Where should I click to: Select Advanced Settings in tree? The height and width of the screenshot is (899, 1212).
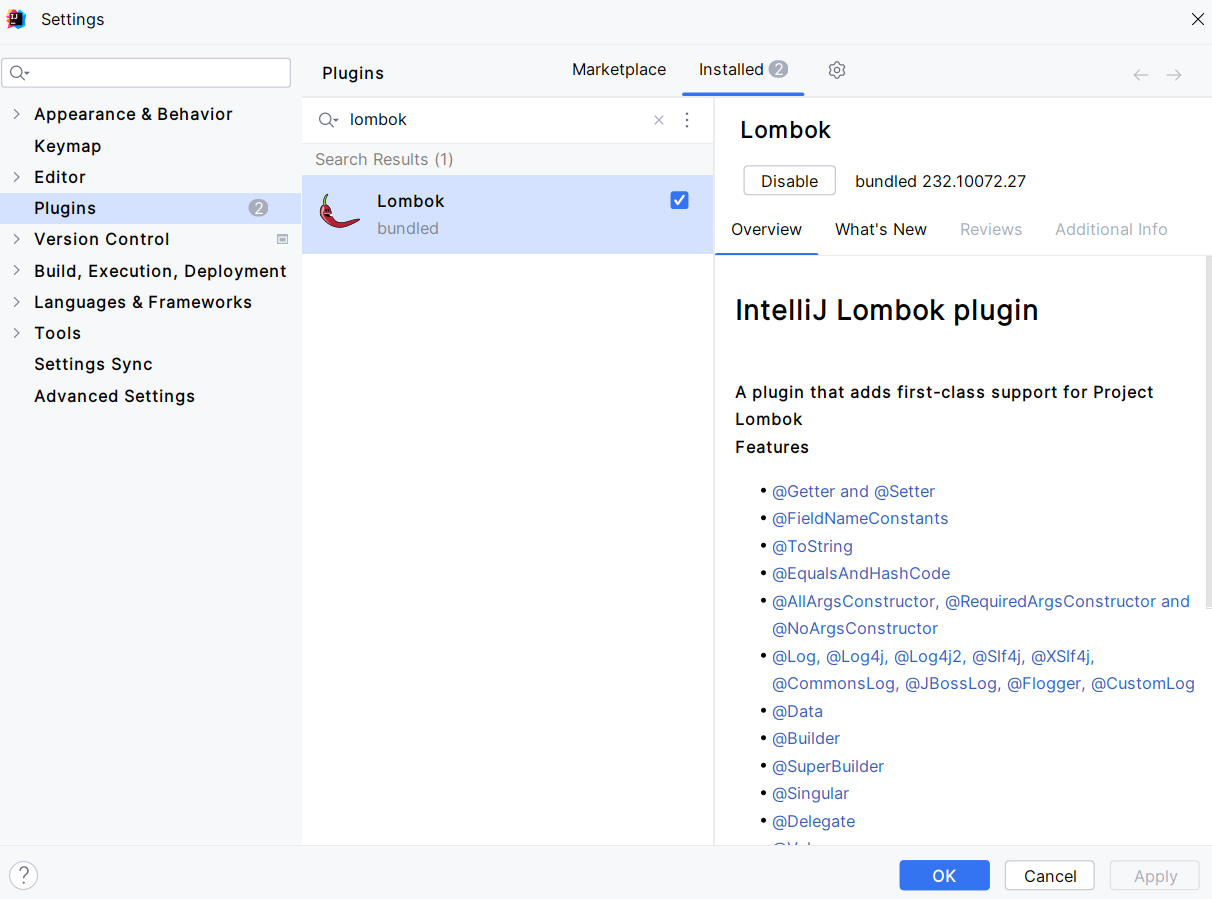click(x=114, y=396)
